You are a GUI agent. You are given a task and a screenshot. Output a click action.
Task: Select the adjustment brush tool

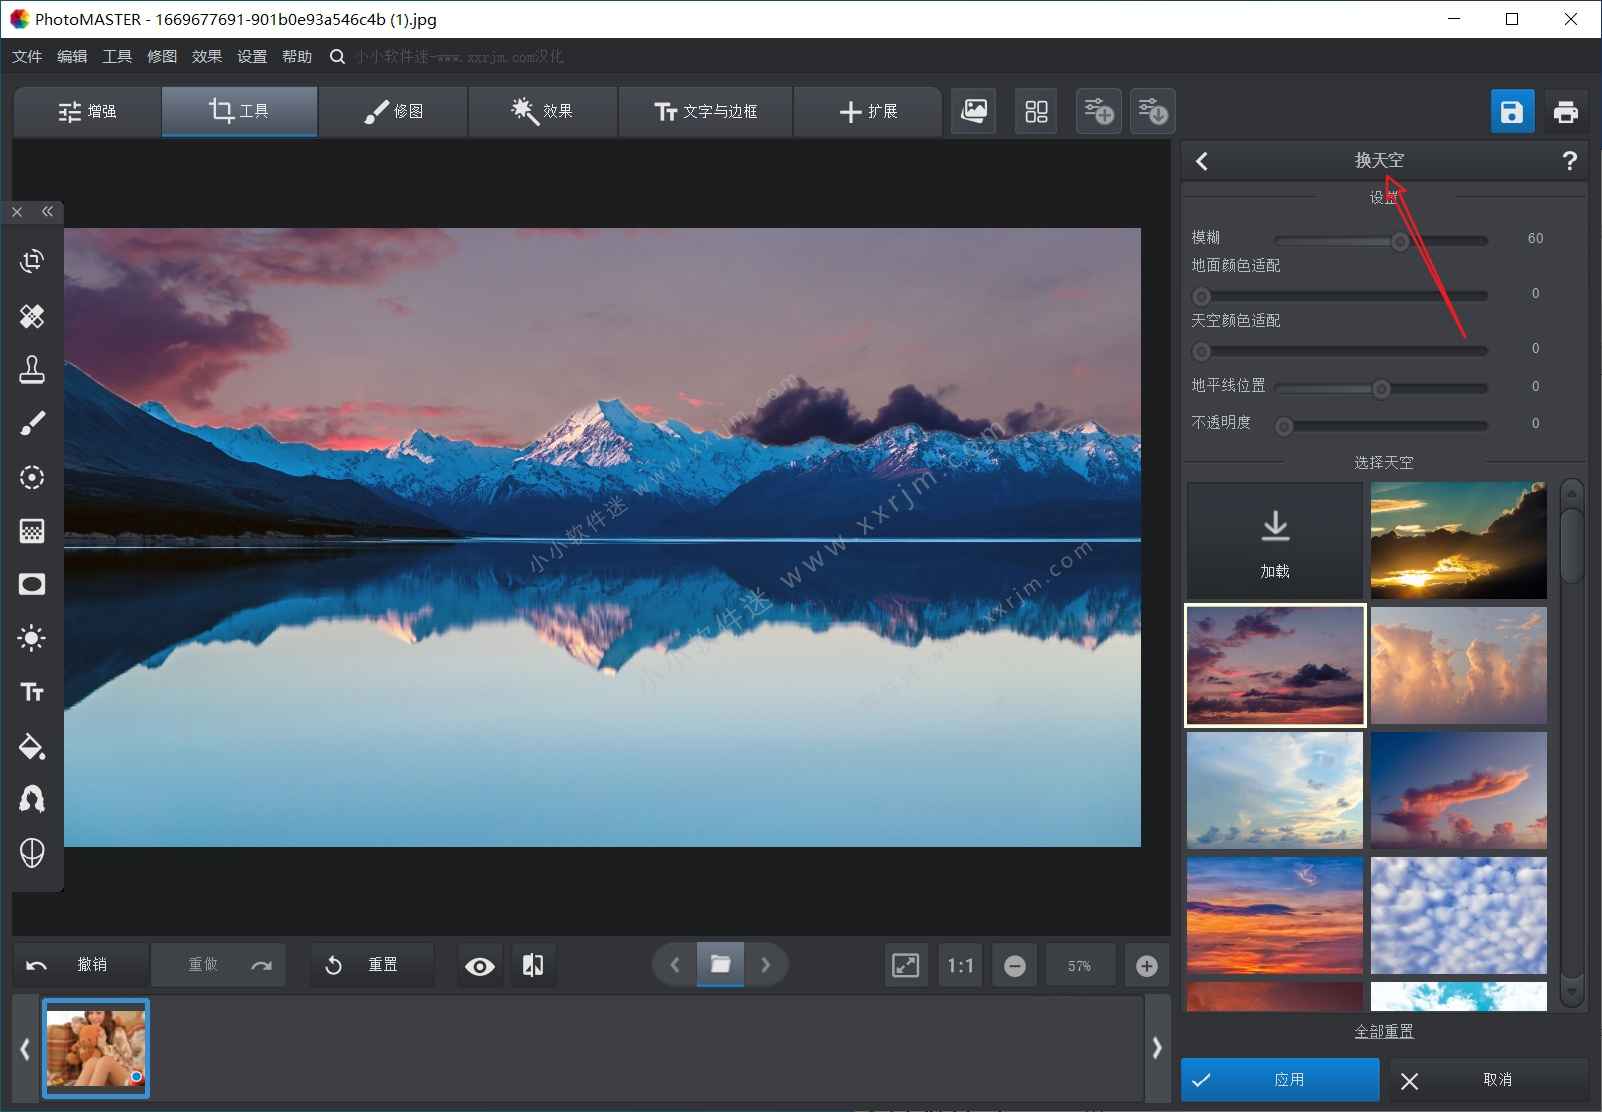tap(32, 424)
